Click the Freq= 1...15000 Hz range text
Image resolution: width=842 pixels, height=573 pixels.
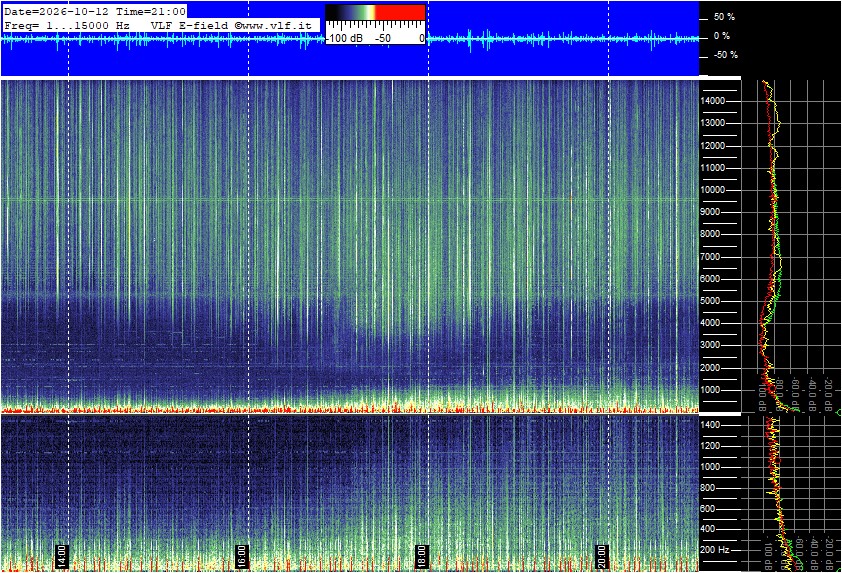(67, 25)
